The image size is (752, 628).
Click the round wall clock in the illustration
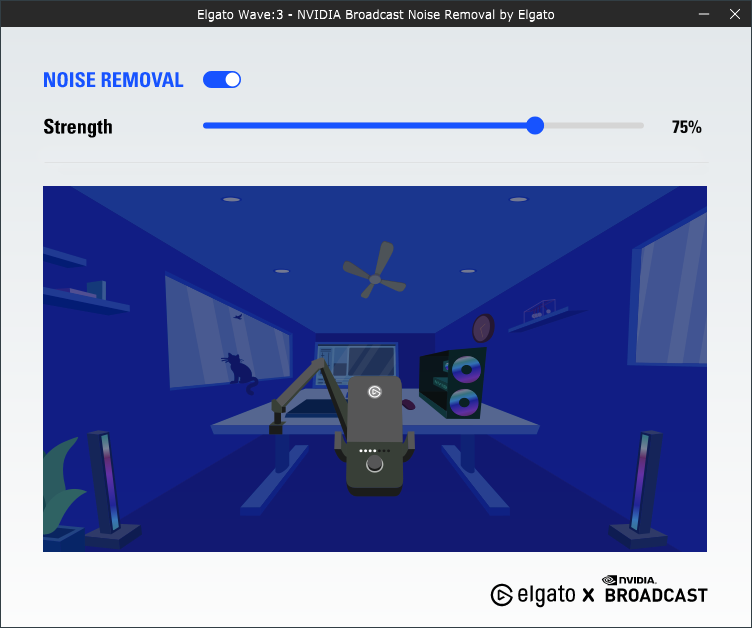(483, 327)
